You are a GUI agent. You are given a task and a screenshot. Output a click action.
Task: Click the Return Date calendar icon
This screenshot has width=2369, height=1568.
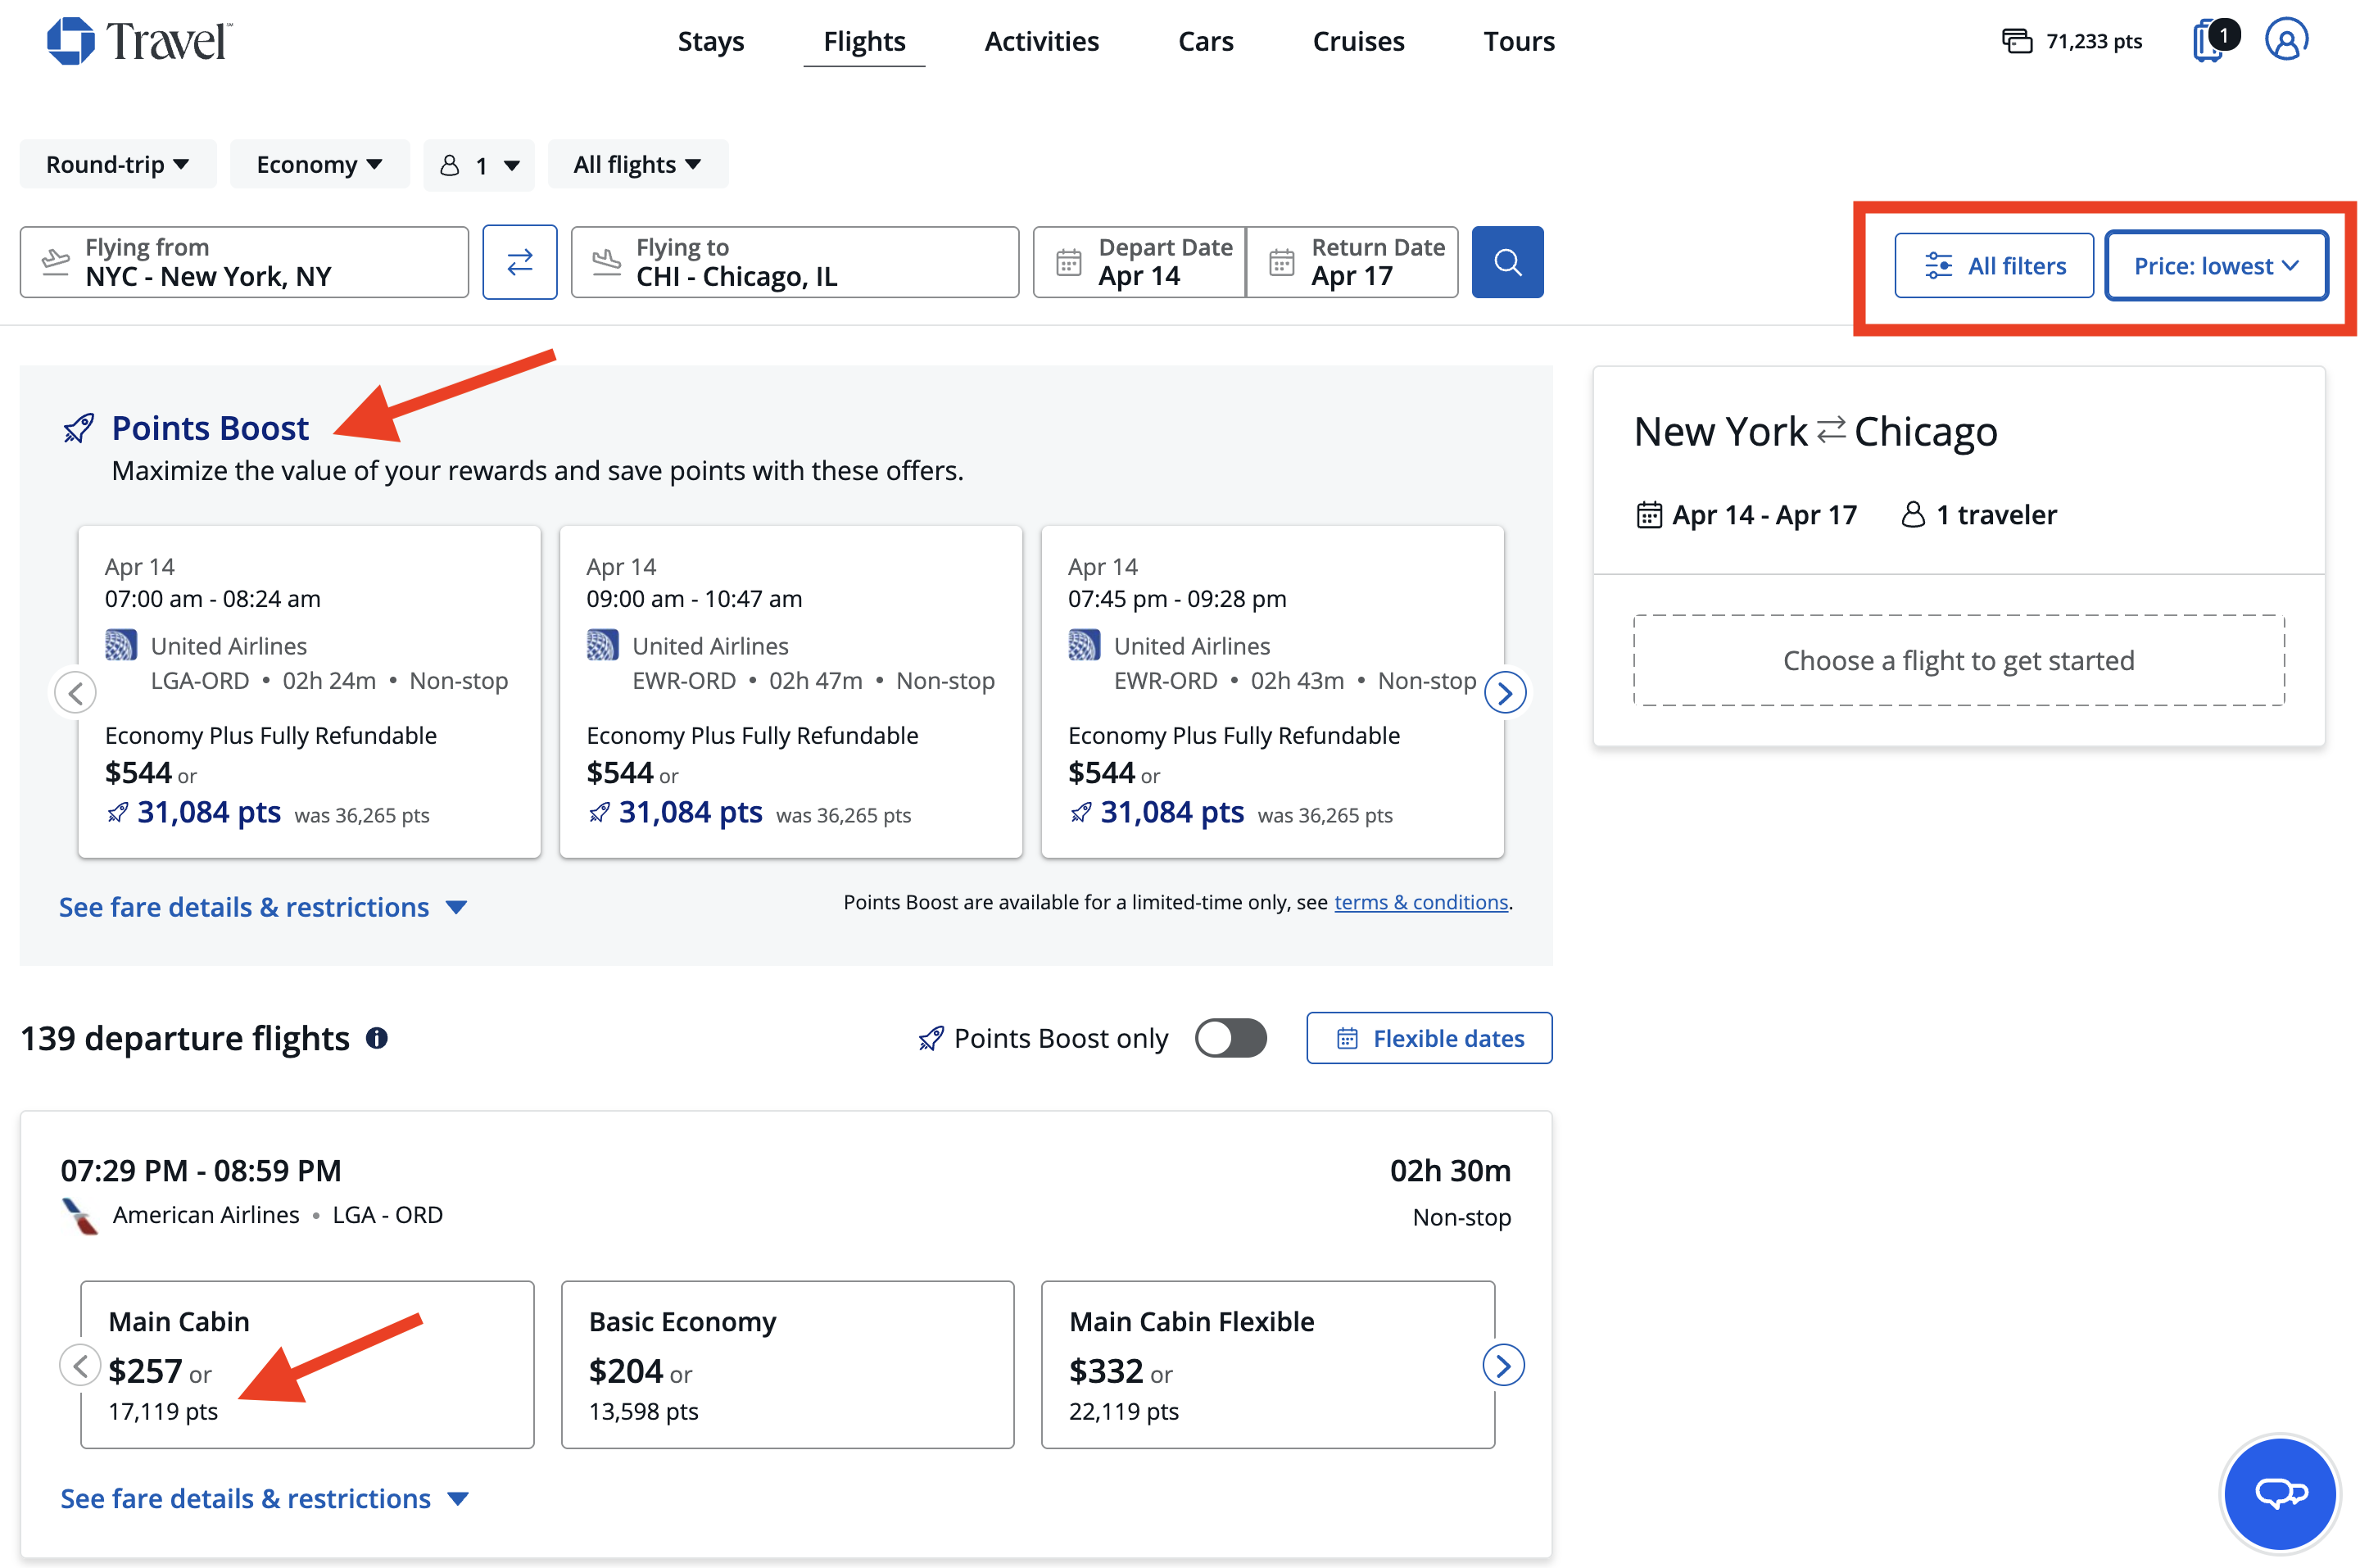[x=1281, y=262]
